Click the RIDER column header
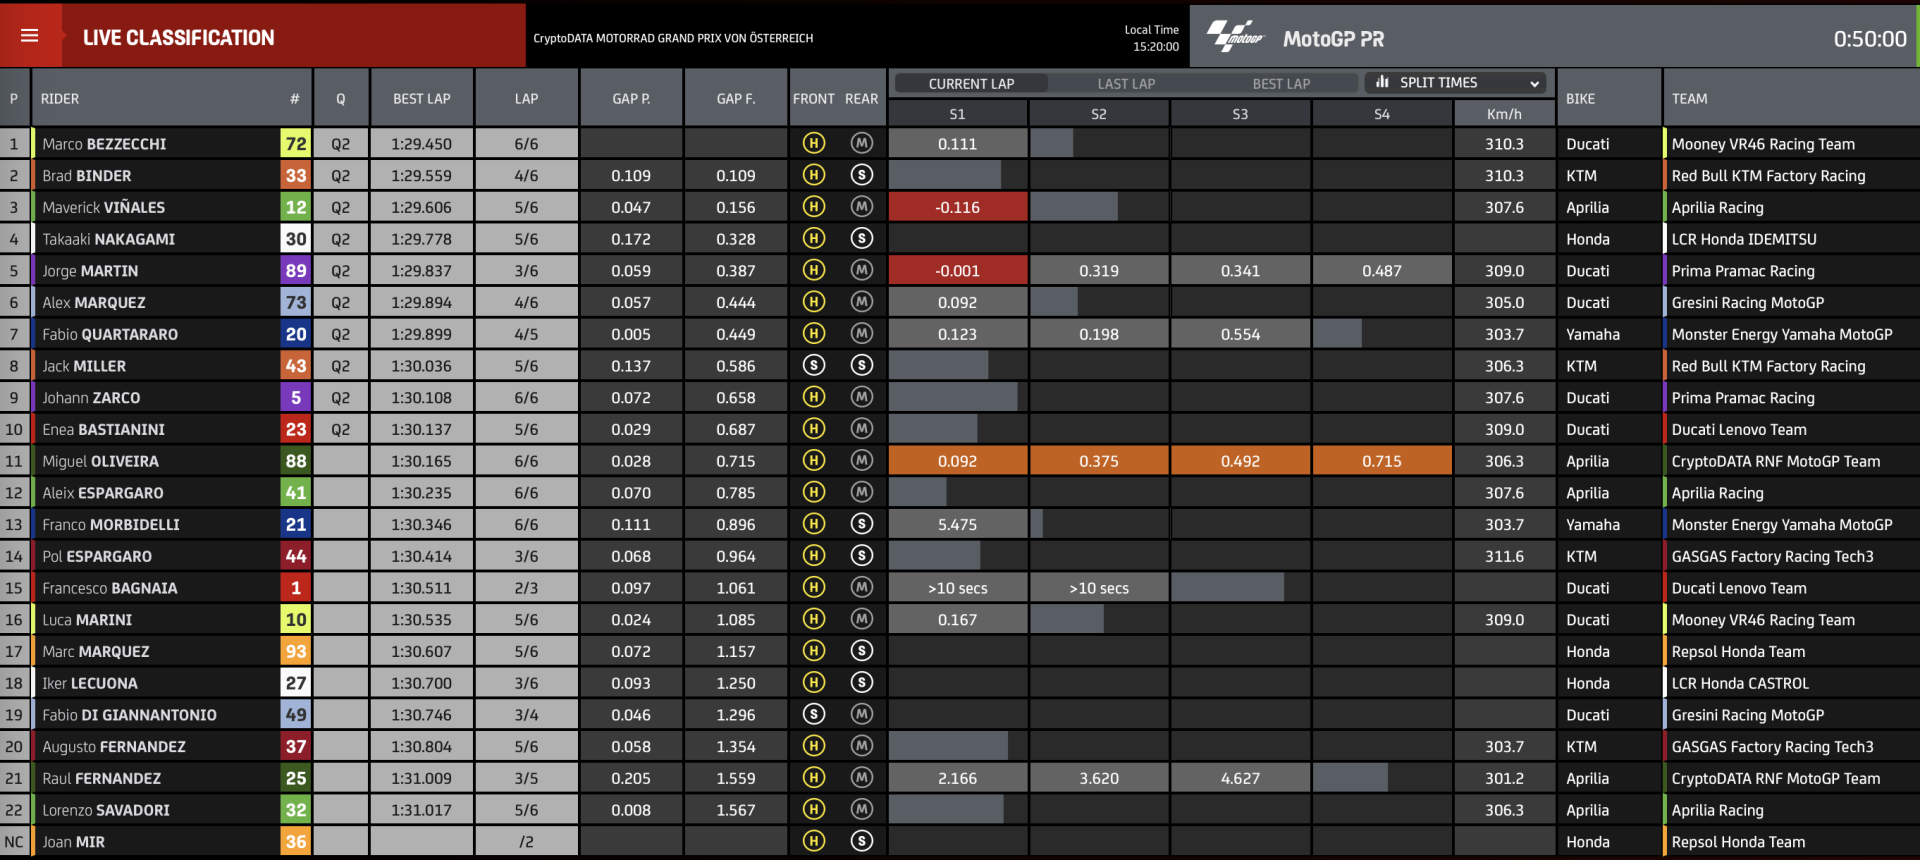This screenshot has width=1920, height=860. click(60, 99)
